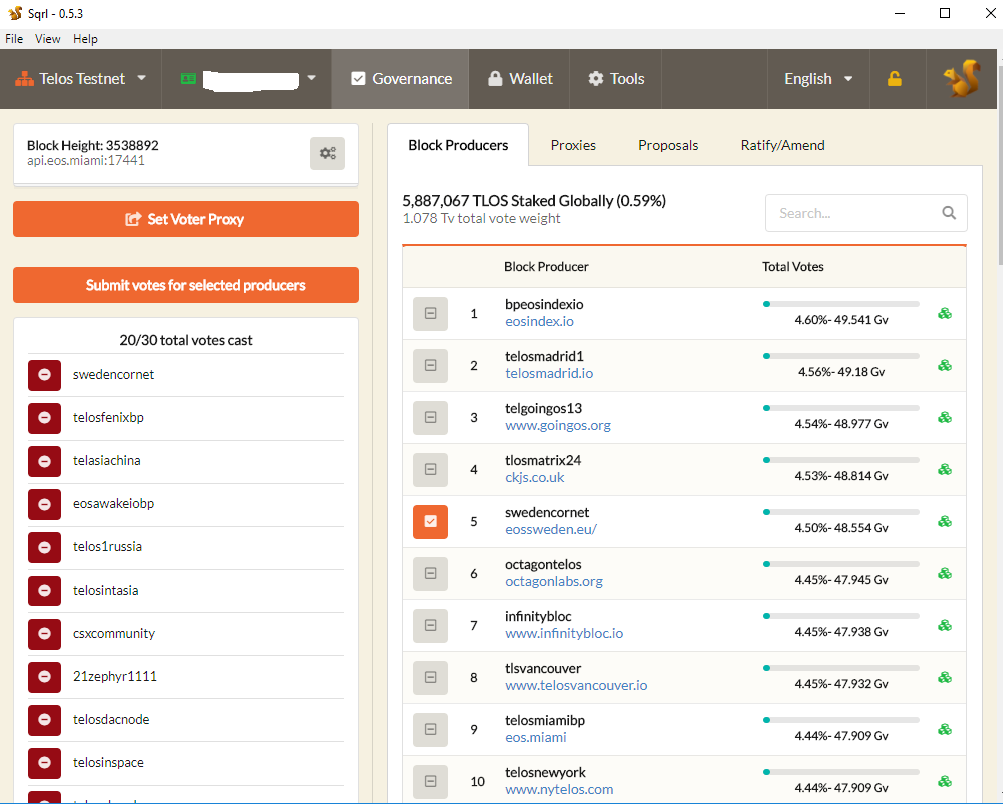This screenshot has width=1003, height=804.
Task: Select telosmadrid1 producer checkbox
Action: click(x=430, y=365)
